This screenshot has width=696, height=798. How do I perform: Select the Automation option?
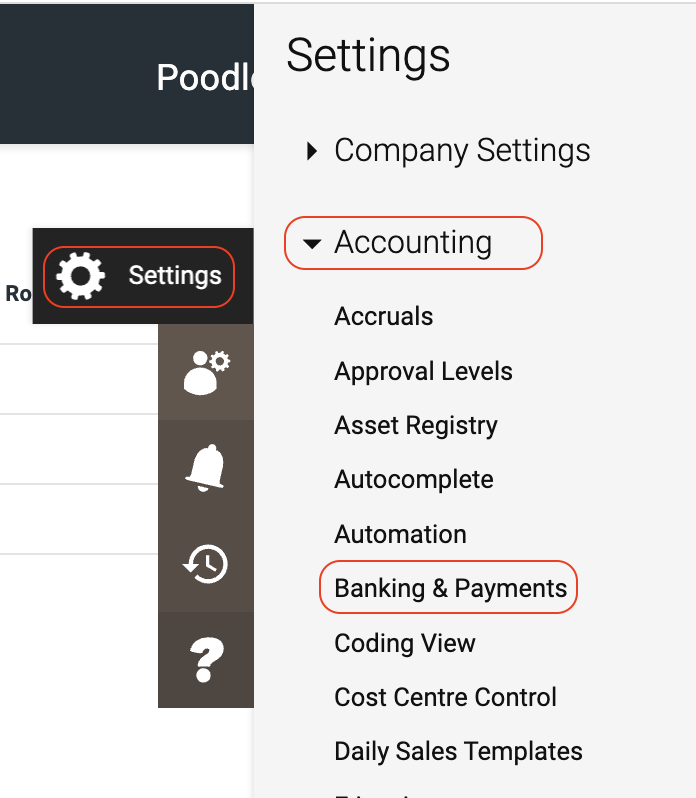[x=400, y=534]
